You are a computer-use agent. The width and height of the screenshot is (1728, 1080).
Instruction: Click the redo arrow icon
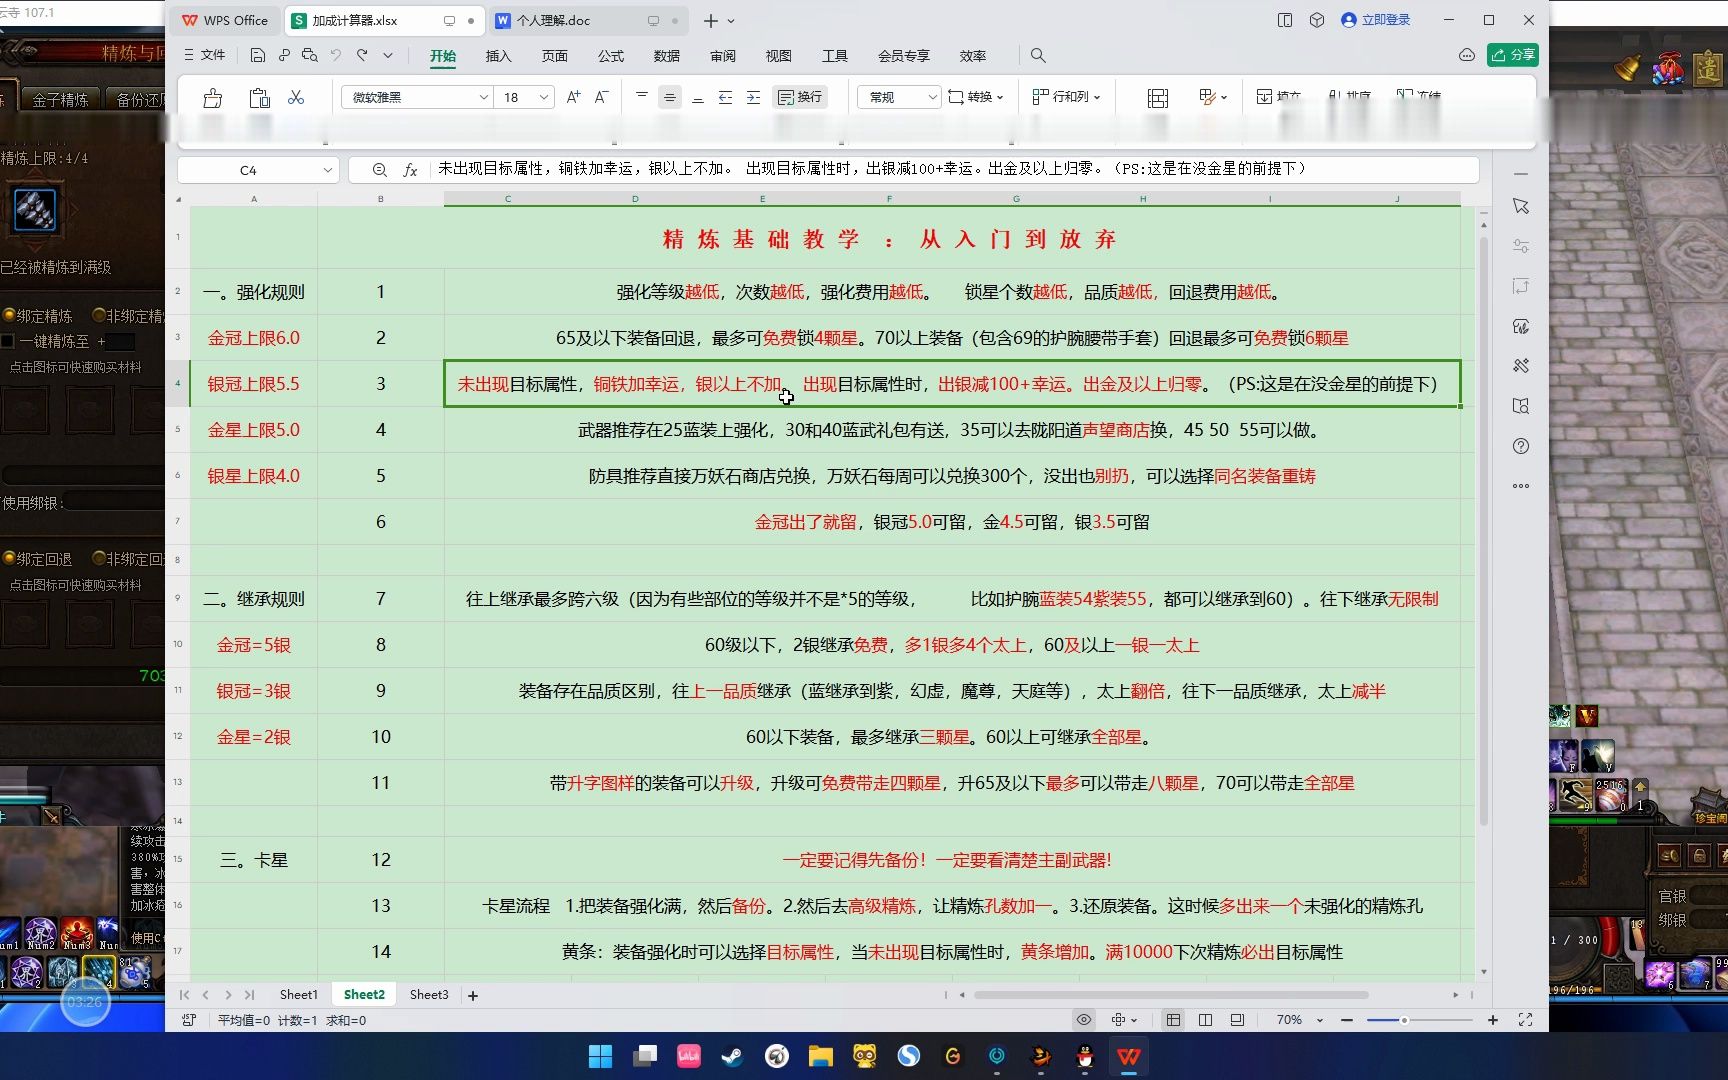click(362, 56)
